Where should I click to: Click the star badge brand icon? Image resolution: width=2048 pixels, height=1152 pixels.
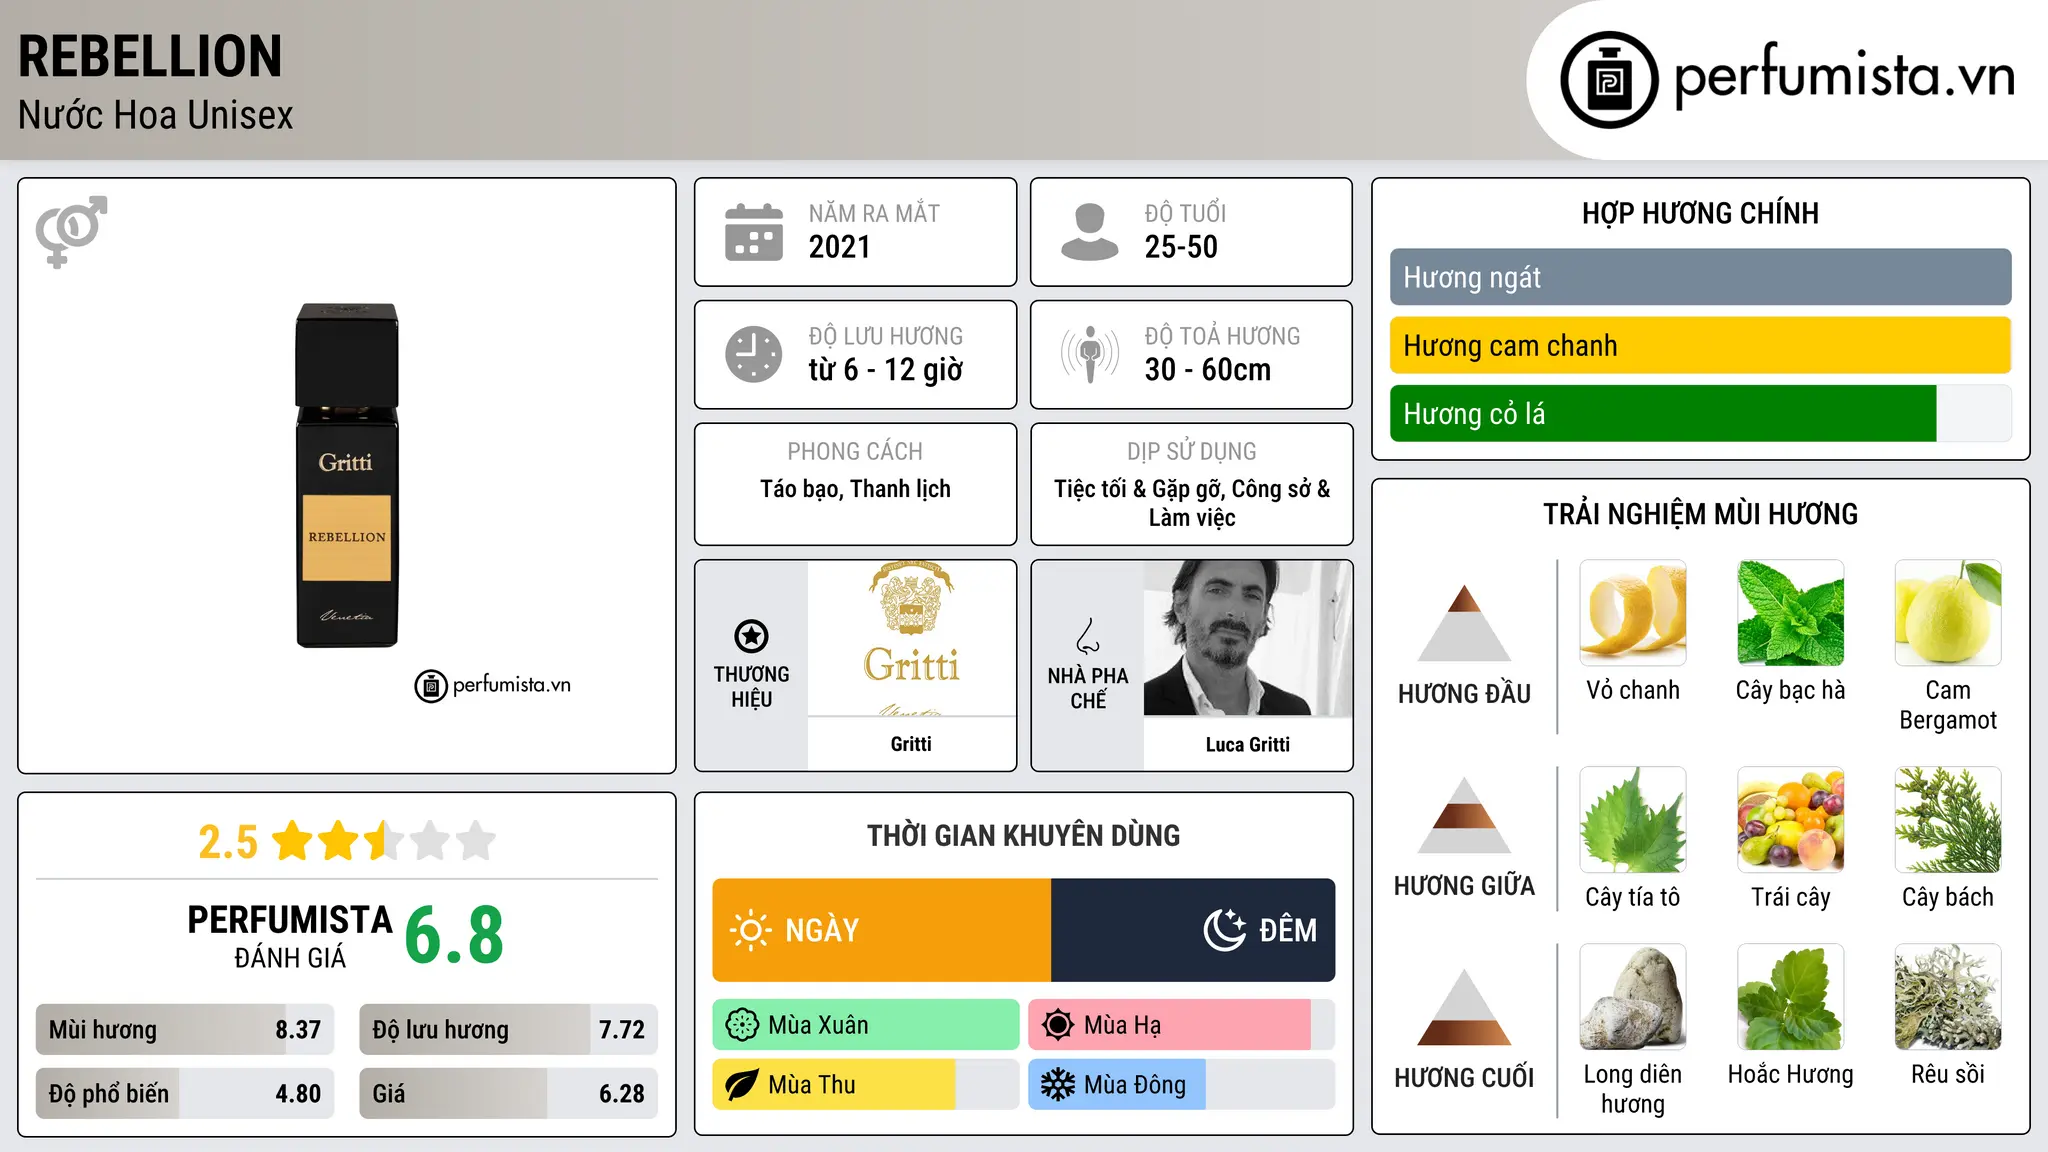[x=751, y=636]
